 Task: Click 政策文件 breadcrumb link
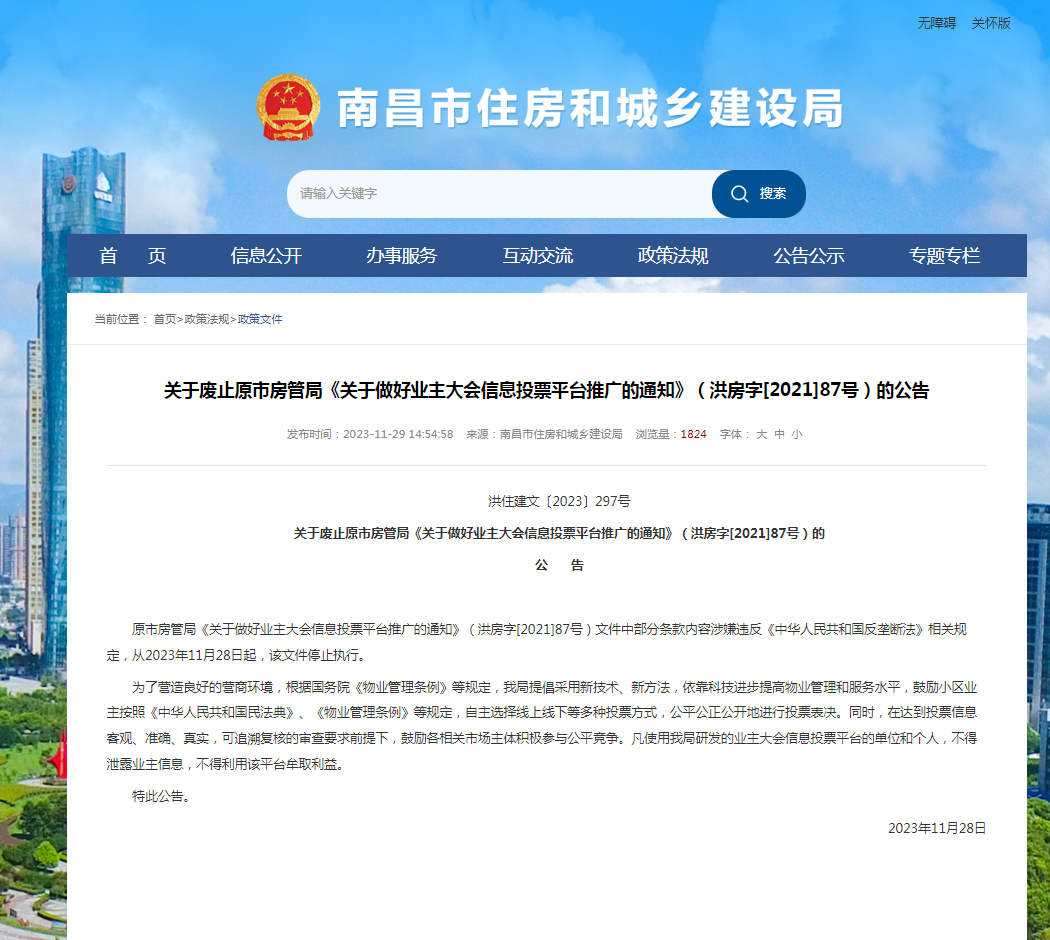coord(260,319)
